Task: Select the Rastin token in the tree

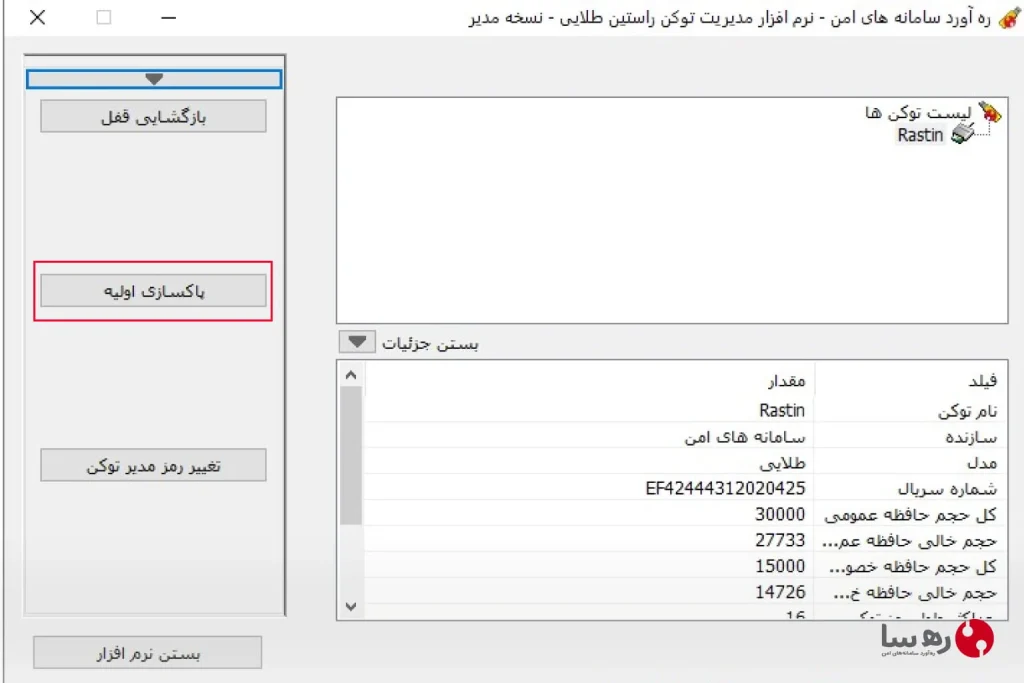Action: tap(920, 135)
